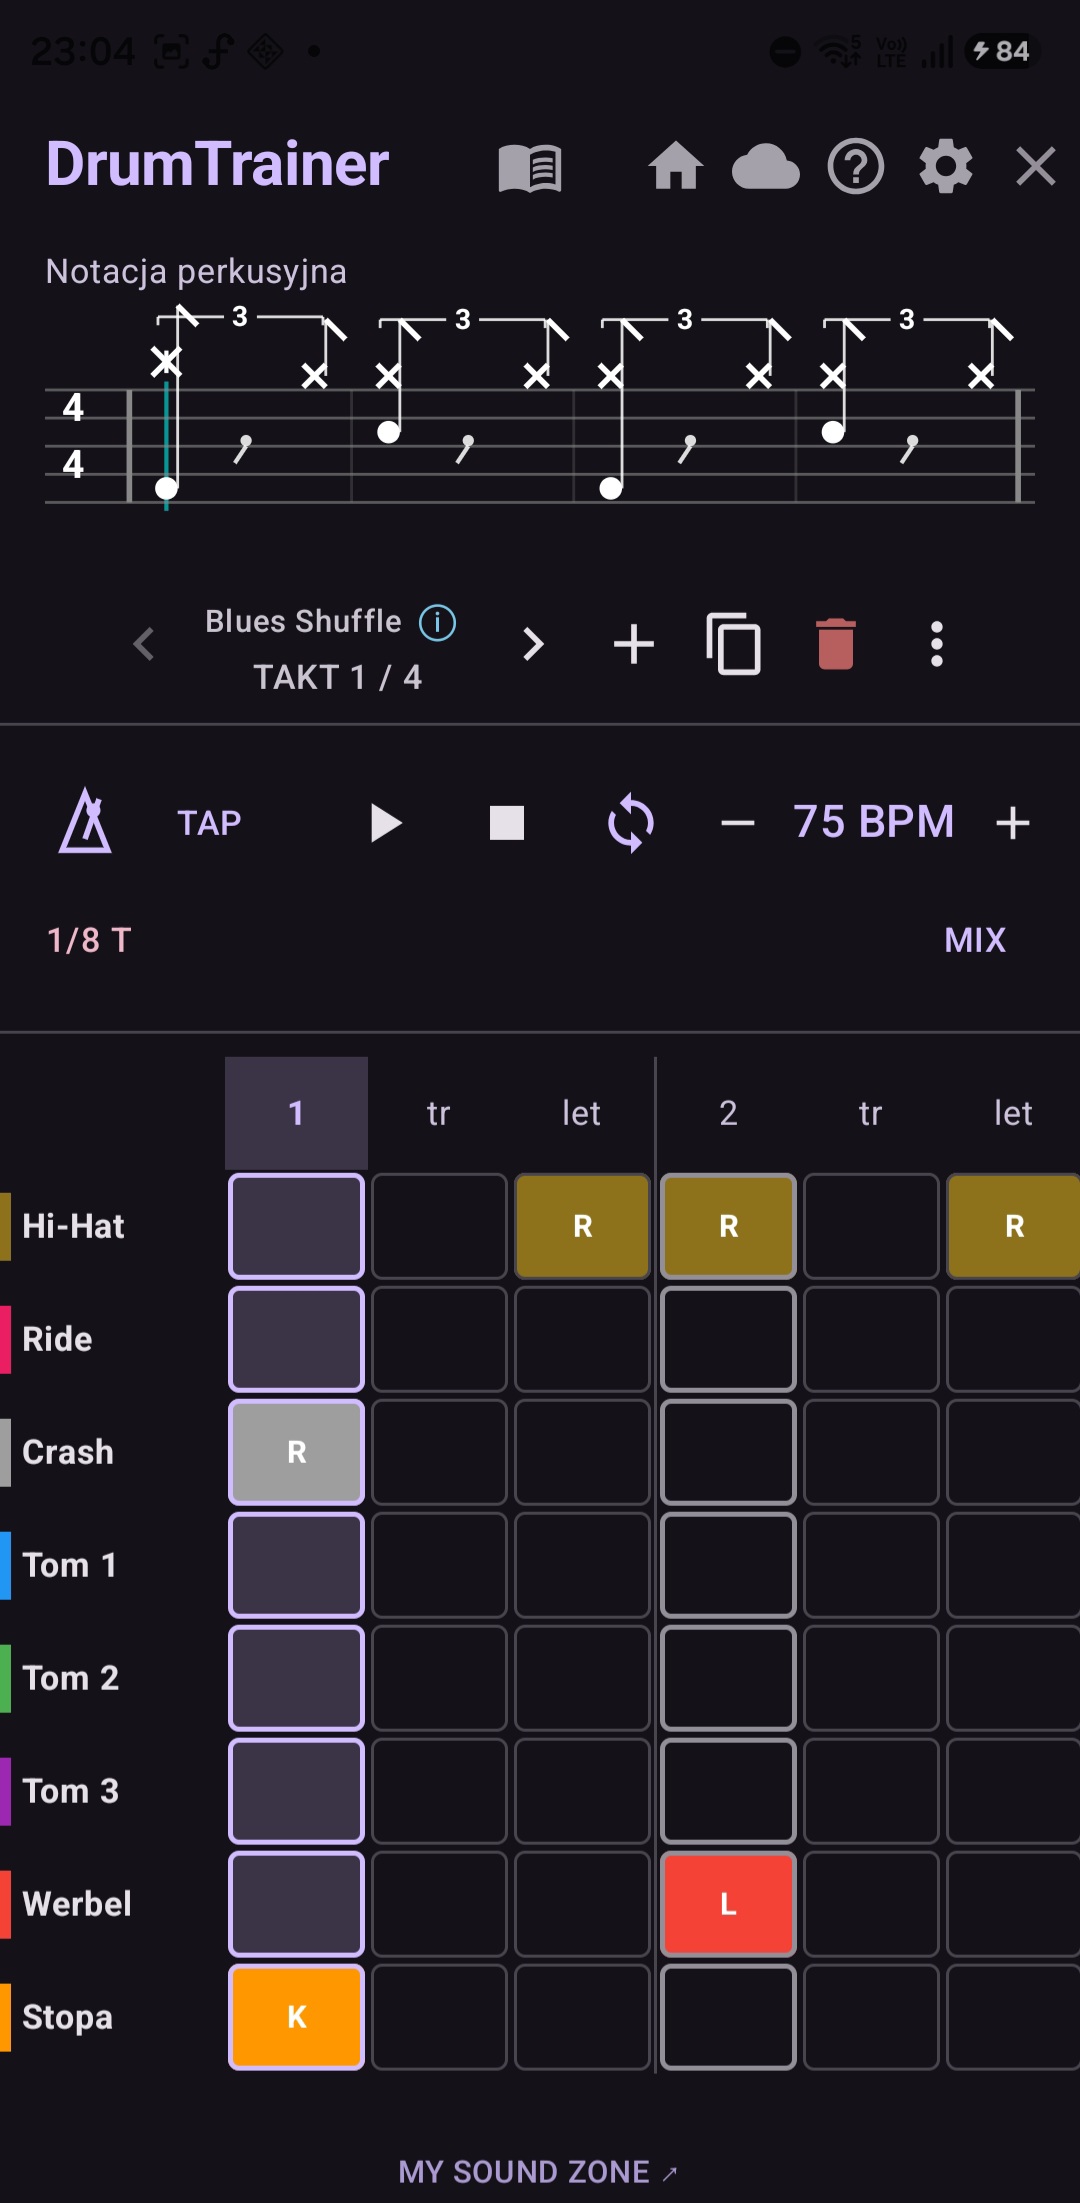Toggle Stopa K cell on beat 1
Screen dimensions: 1080x2203
(x=296, y=2017)
